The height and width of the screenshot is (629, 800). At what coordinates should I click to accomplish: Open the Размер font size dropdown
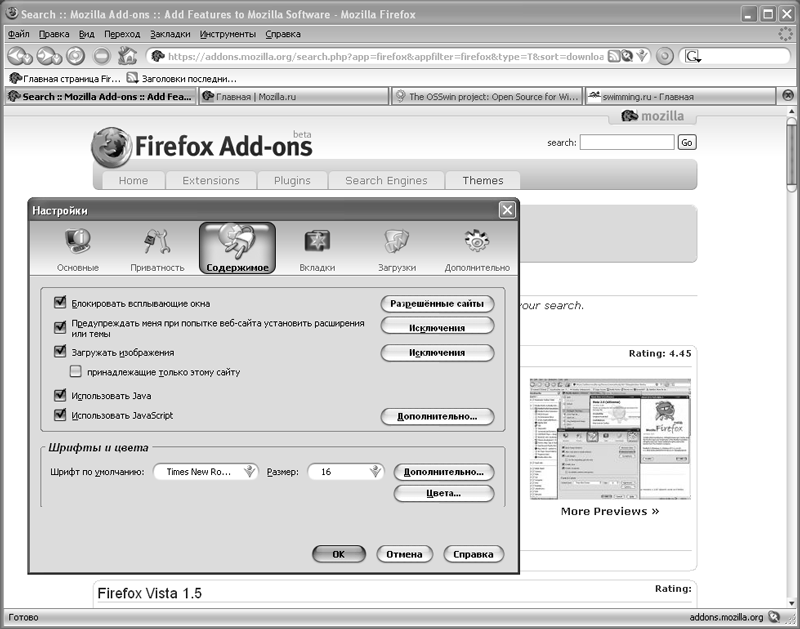point(346,472)
